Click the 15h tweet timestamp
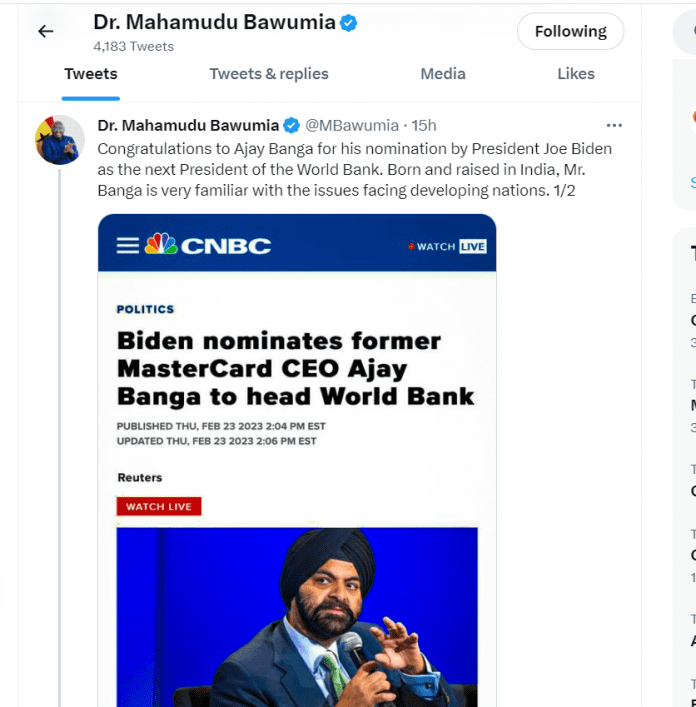This screenshot has width=696, height=707. 425,125
